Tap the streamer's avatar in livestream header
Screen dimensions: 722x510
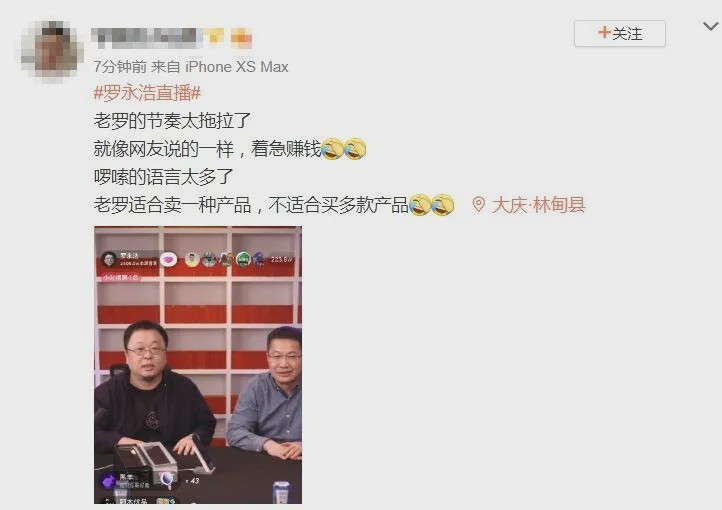(x=109, y=260)
